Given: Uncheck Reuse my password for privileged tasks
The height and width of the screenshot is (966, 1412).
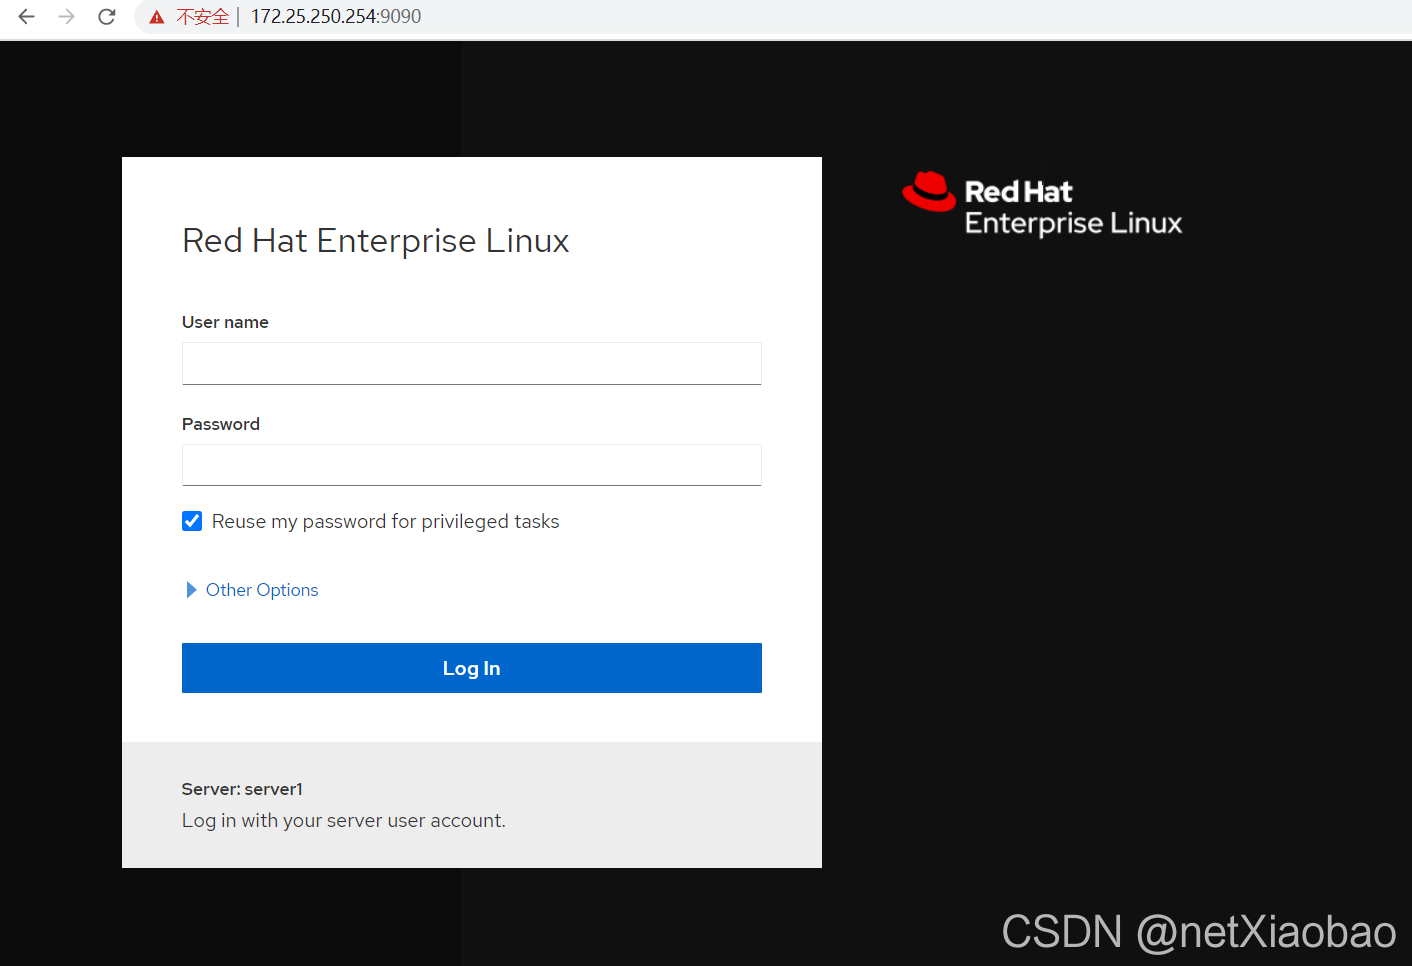Looking at the screenshot, I should [x=192, y=521].
